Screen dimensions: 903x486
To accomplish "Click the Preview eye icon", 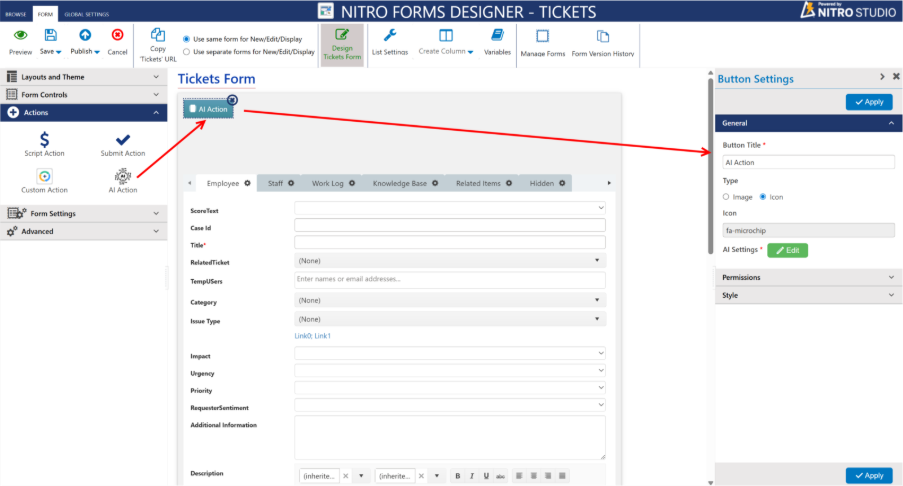I will pos(20,35).
